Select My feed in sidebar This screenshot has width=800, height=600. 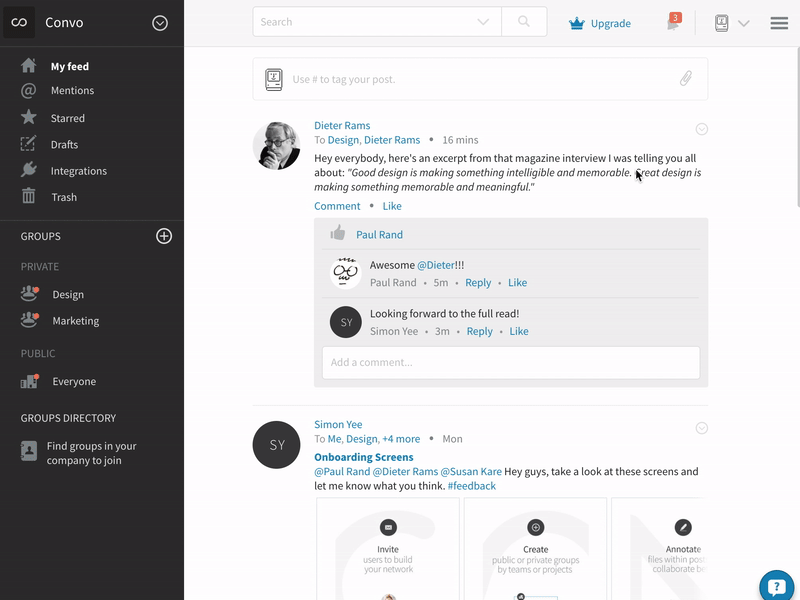tap(70, 66)
